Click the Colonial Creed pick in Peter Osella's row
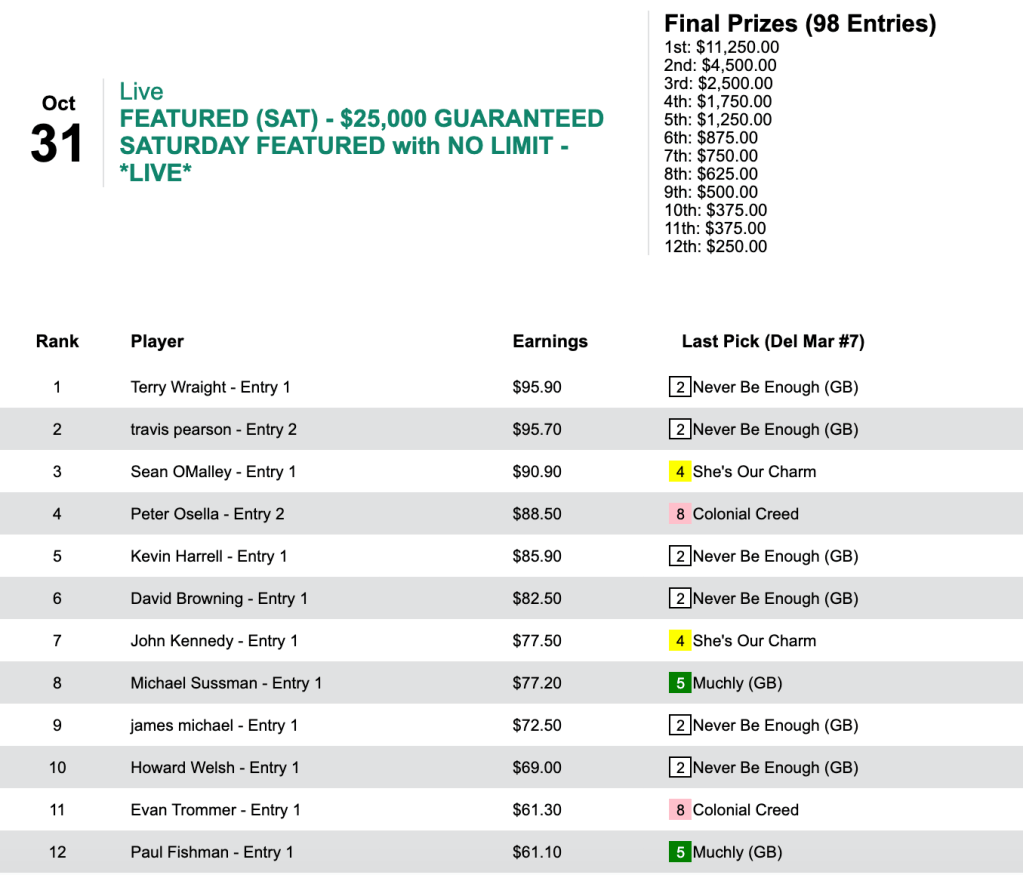The height and width of the screenshot is (875, 1023). tap(746, 514)
